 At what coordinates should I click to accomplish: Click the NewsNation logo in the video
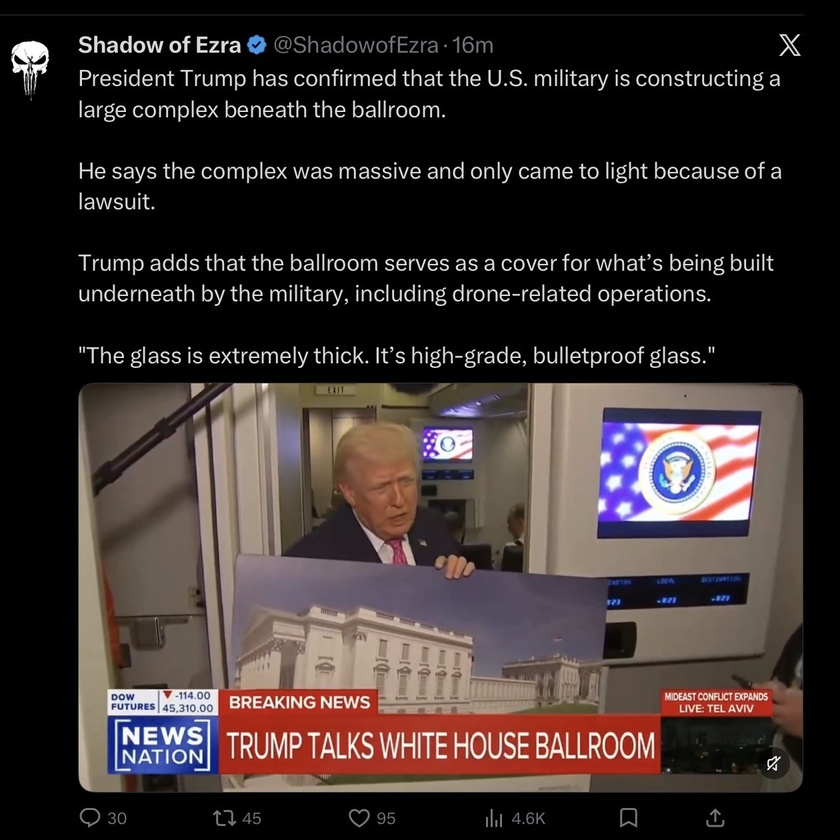[162, 745]
